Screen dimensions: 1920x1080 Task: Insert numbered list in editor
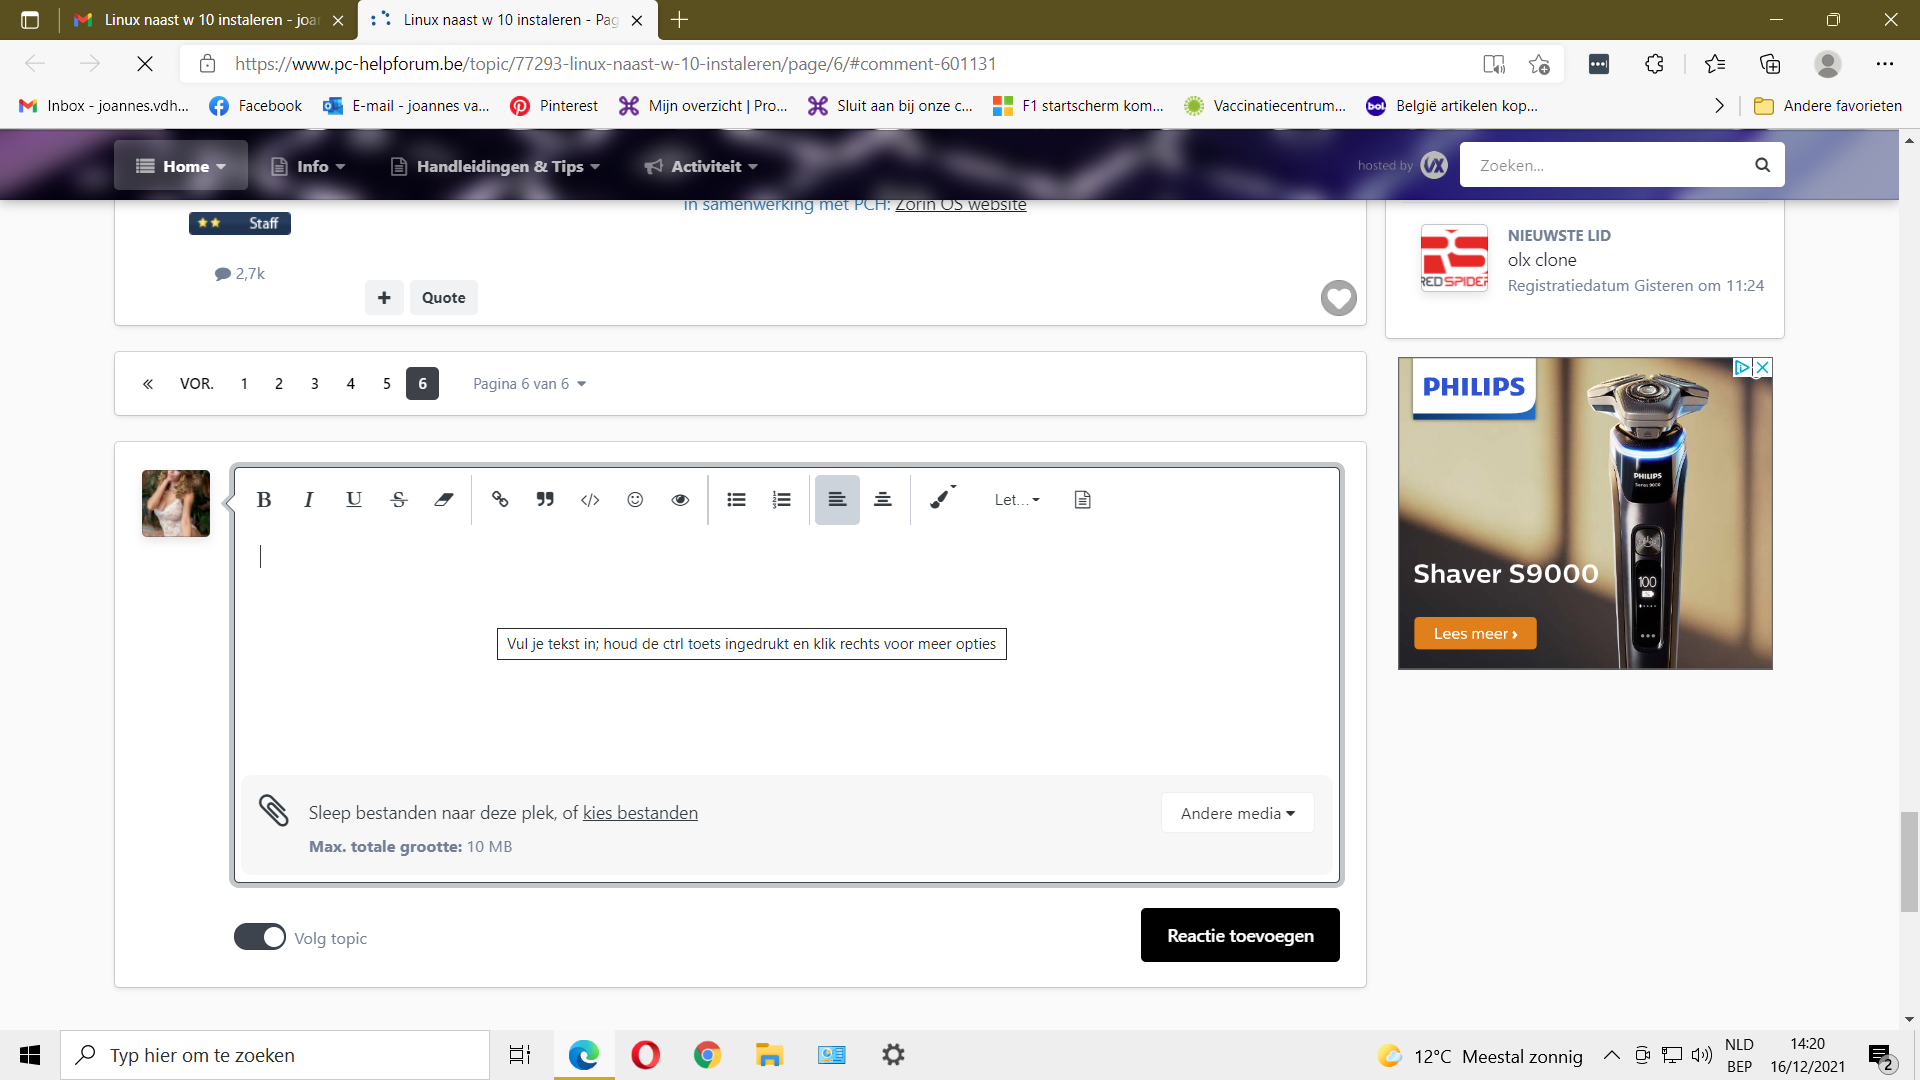pos(782,500)
